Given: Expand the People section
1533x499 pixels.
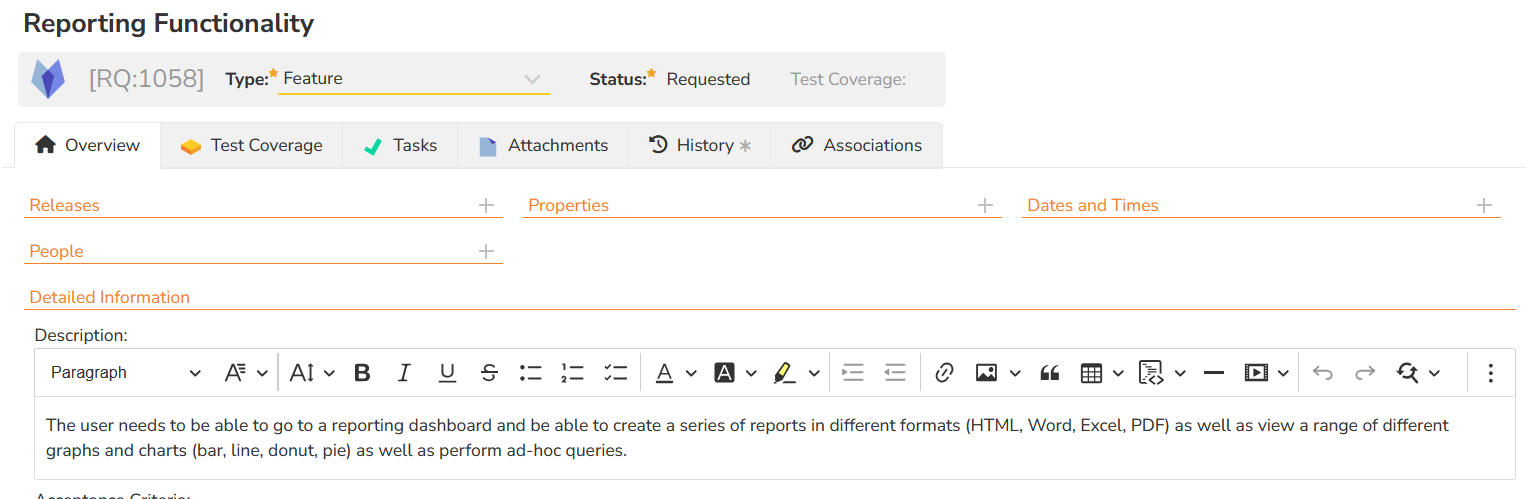Looking at the screenshot, I should 486,252.
